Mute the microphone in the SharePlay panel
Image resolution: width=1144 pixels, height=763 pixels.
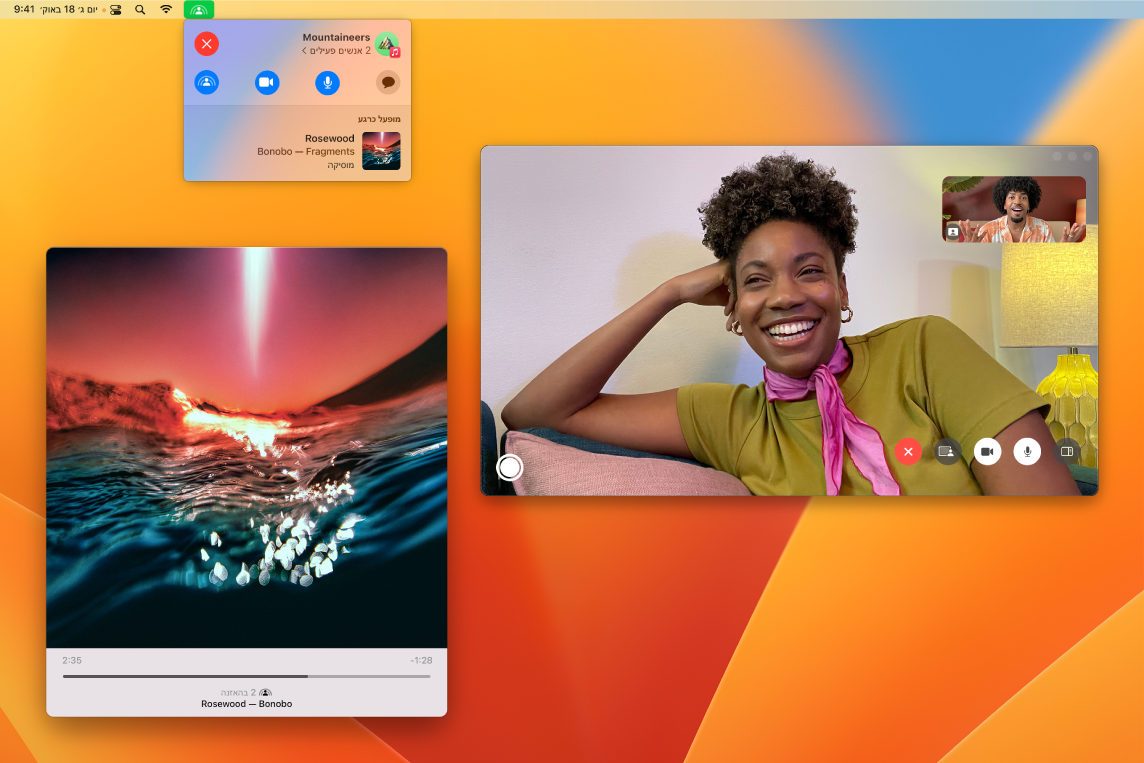pos(327,83)
